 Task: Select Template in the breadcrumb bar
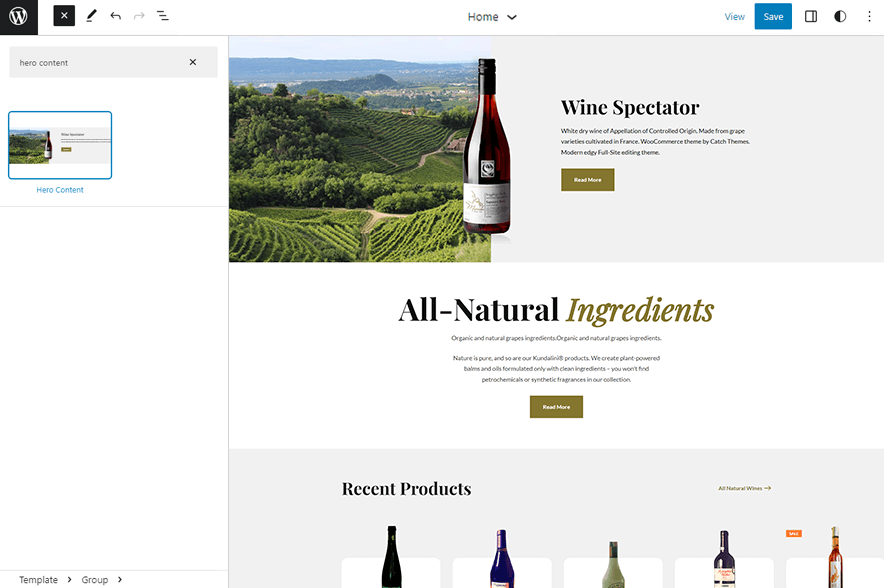pos(38,580)
